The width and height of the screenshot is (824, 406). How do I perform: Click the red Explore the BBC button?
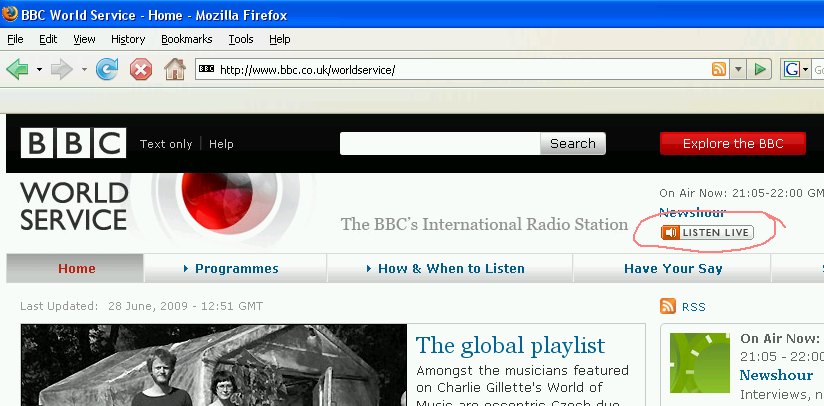tap(733, 143)
